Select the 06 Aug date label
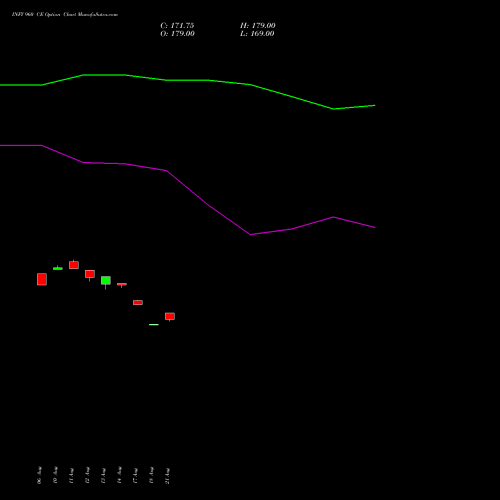This screenshot has width=500, height=500. pos(39,475)
